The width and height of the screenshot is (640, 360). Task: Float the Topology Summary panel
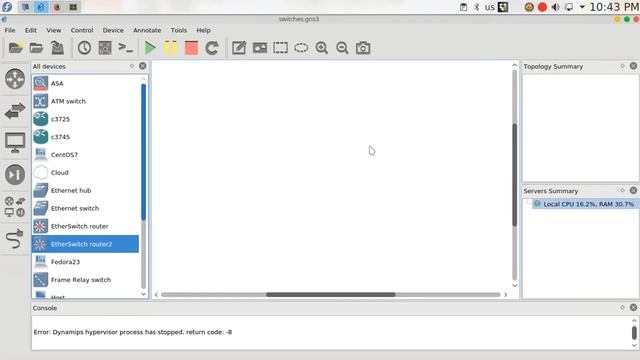pos(622,66)
